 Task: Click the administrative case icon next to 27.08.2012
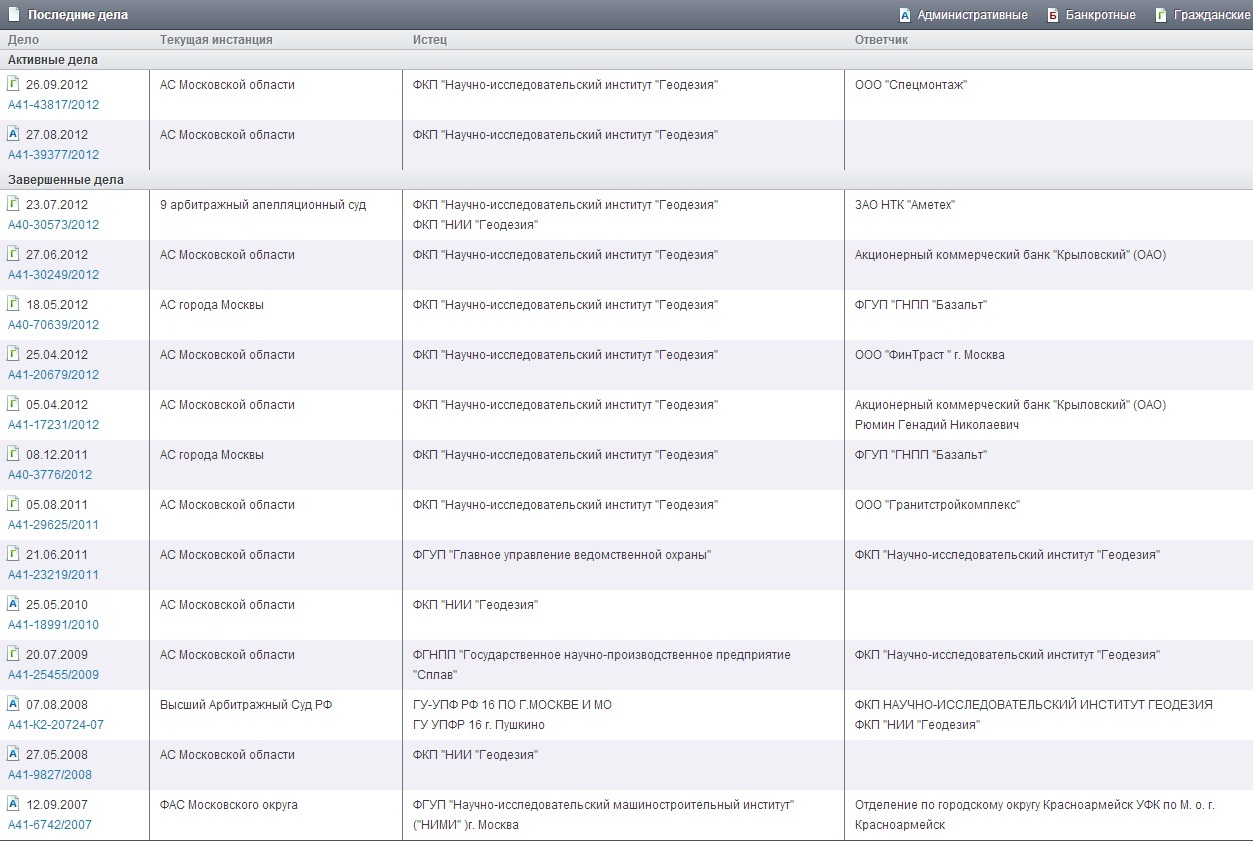tap(13, 134)
